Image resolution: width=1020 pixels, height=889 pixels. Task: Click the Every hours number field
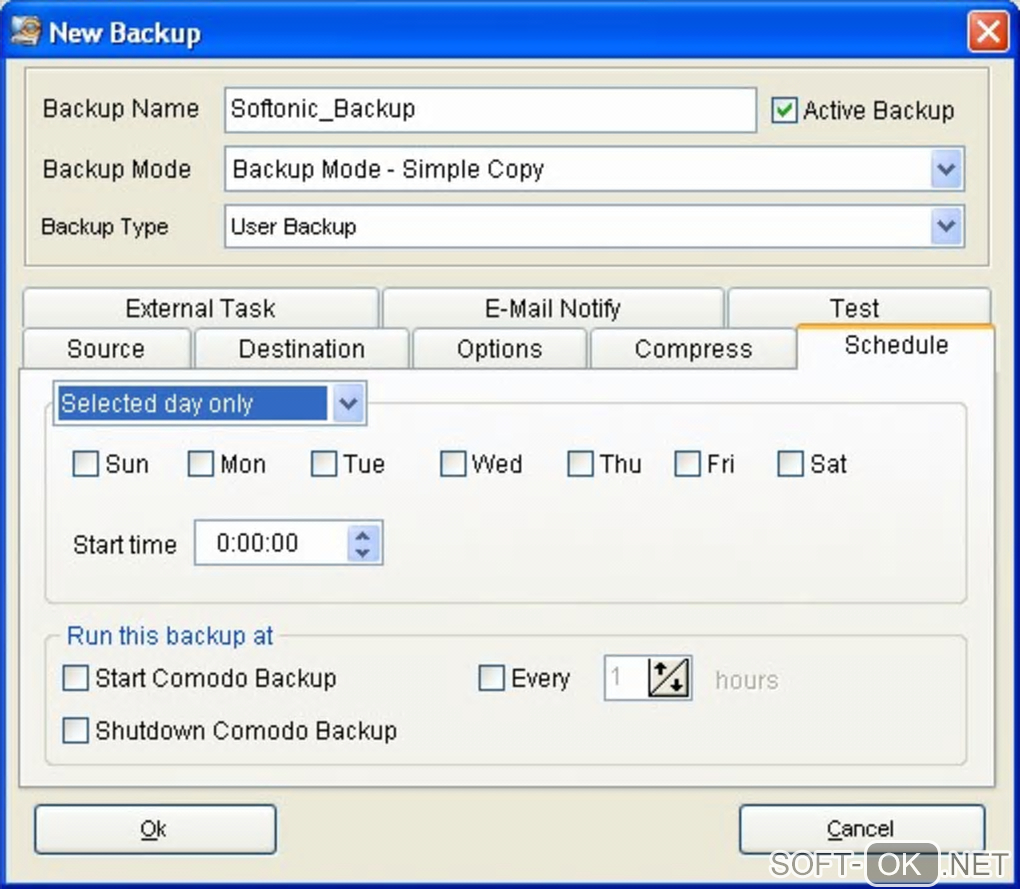pyautogui.click(x=626, y=678)
